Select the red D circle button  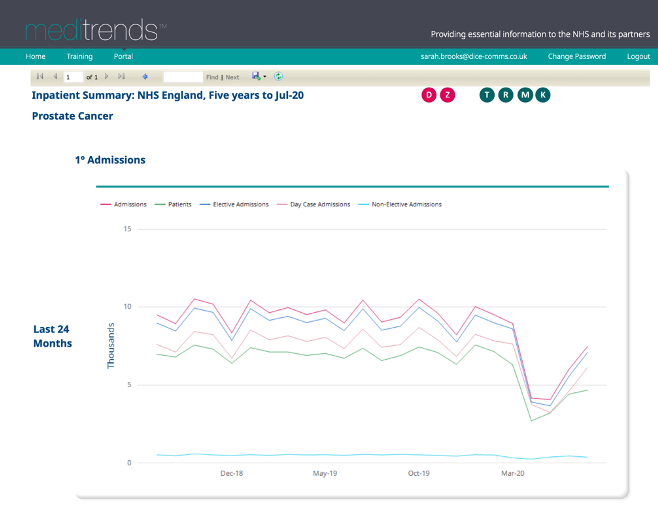(x=429, y=95)
